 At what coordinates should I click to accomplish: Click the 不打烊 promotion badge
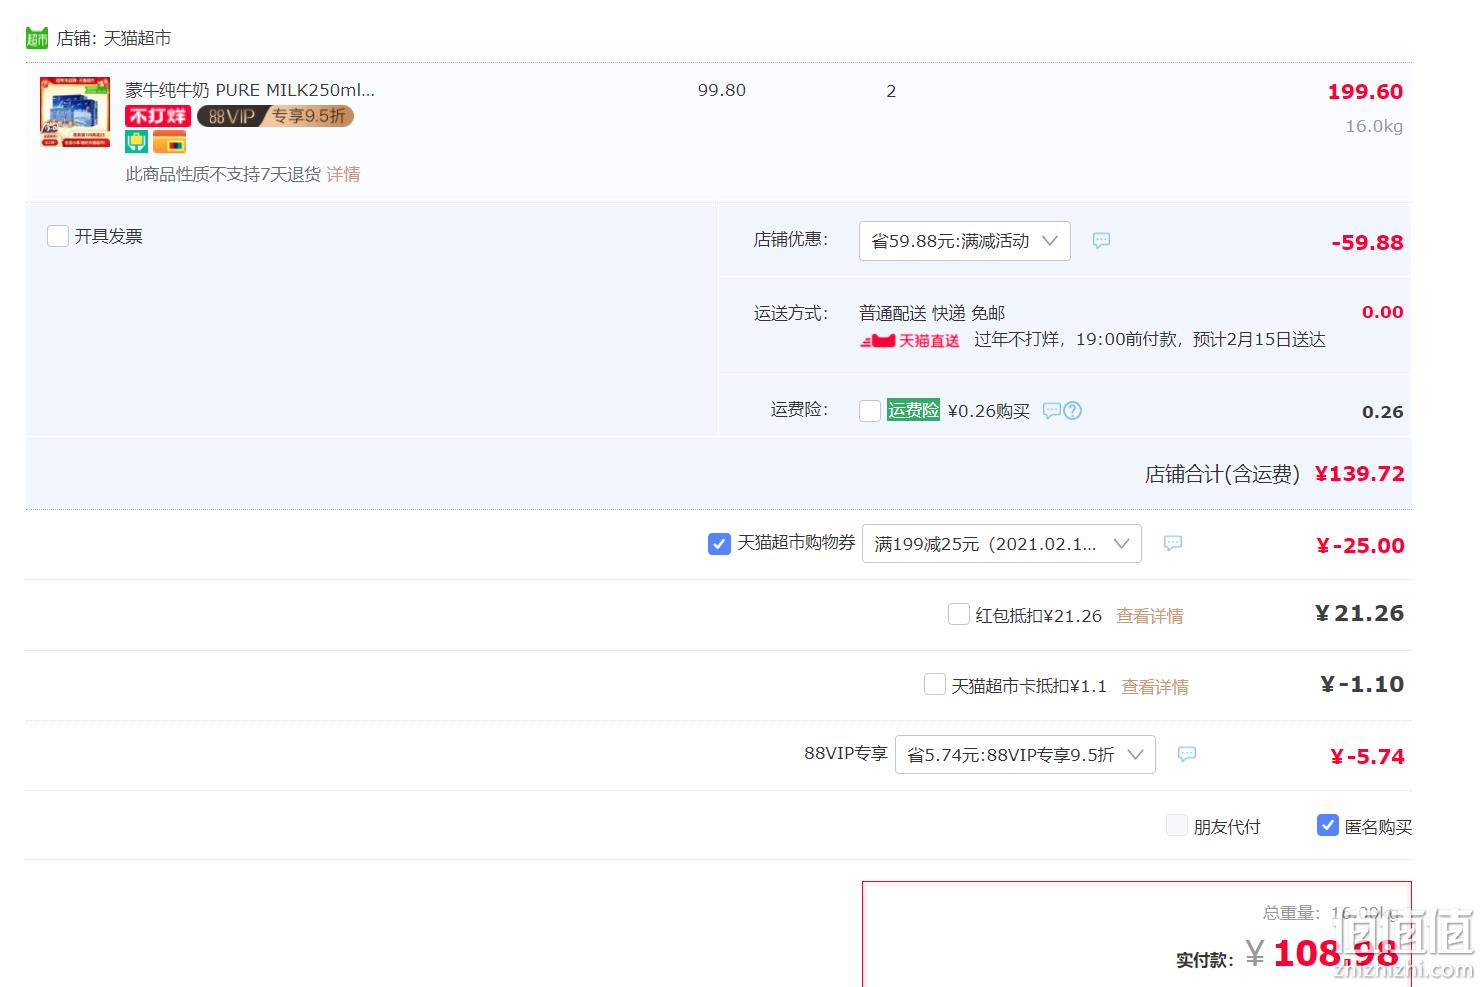click(158, 116)
